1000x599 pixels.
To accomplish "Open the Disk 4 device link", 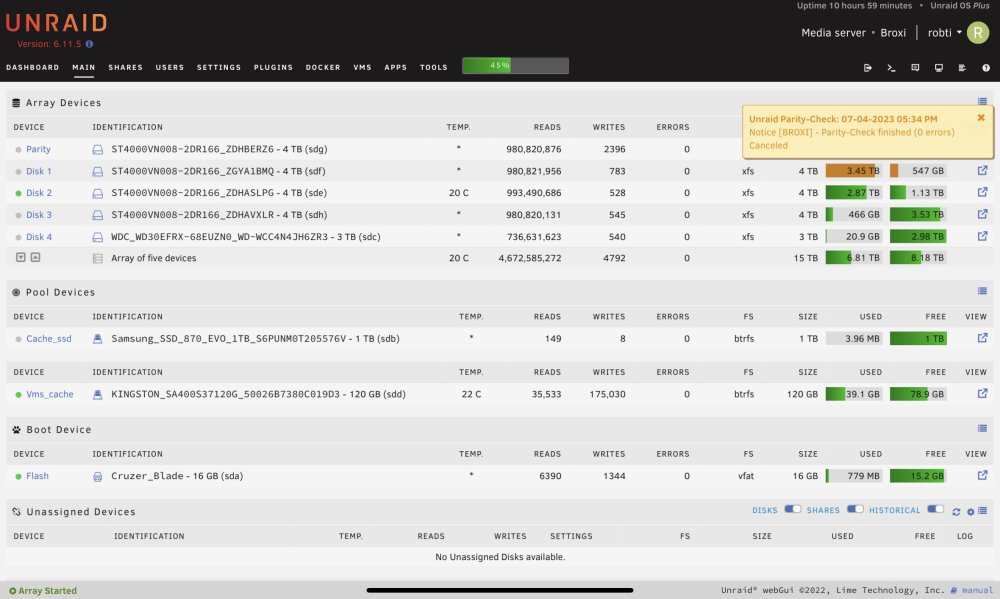I will point(39,237).
